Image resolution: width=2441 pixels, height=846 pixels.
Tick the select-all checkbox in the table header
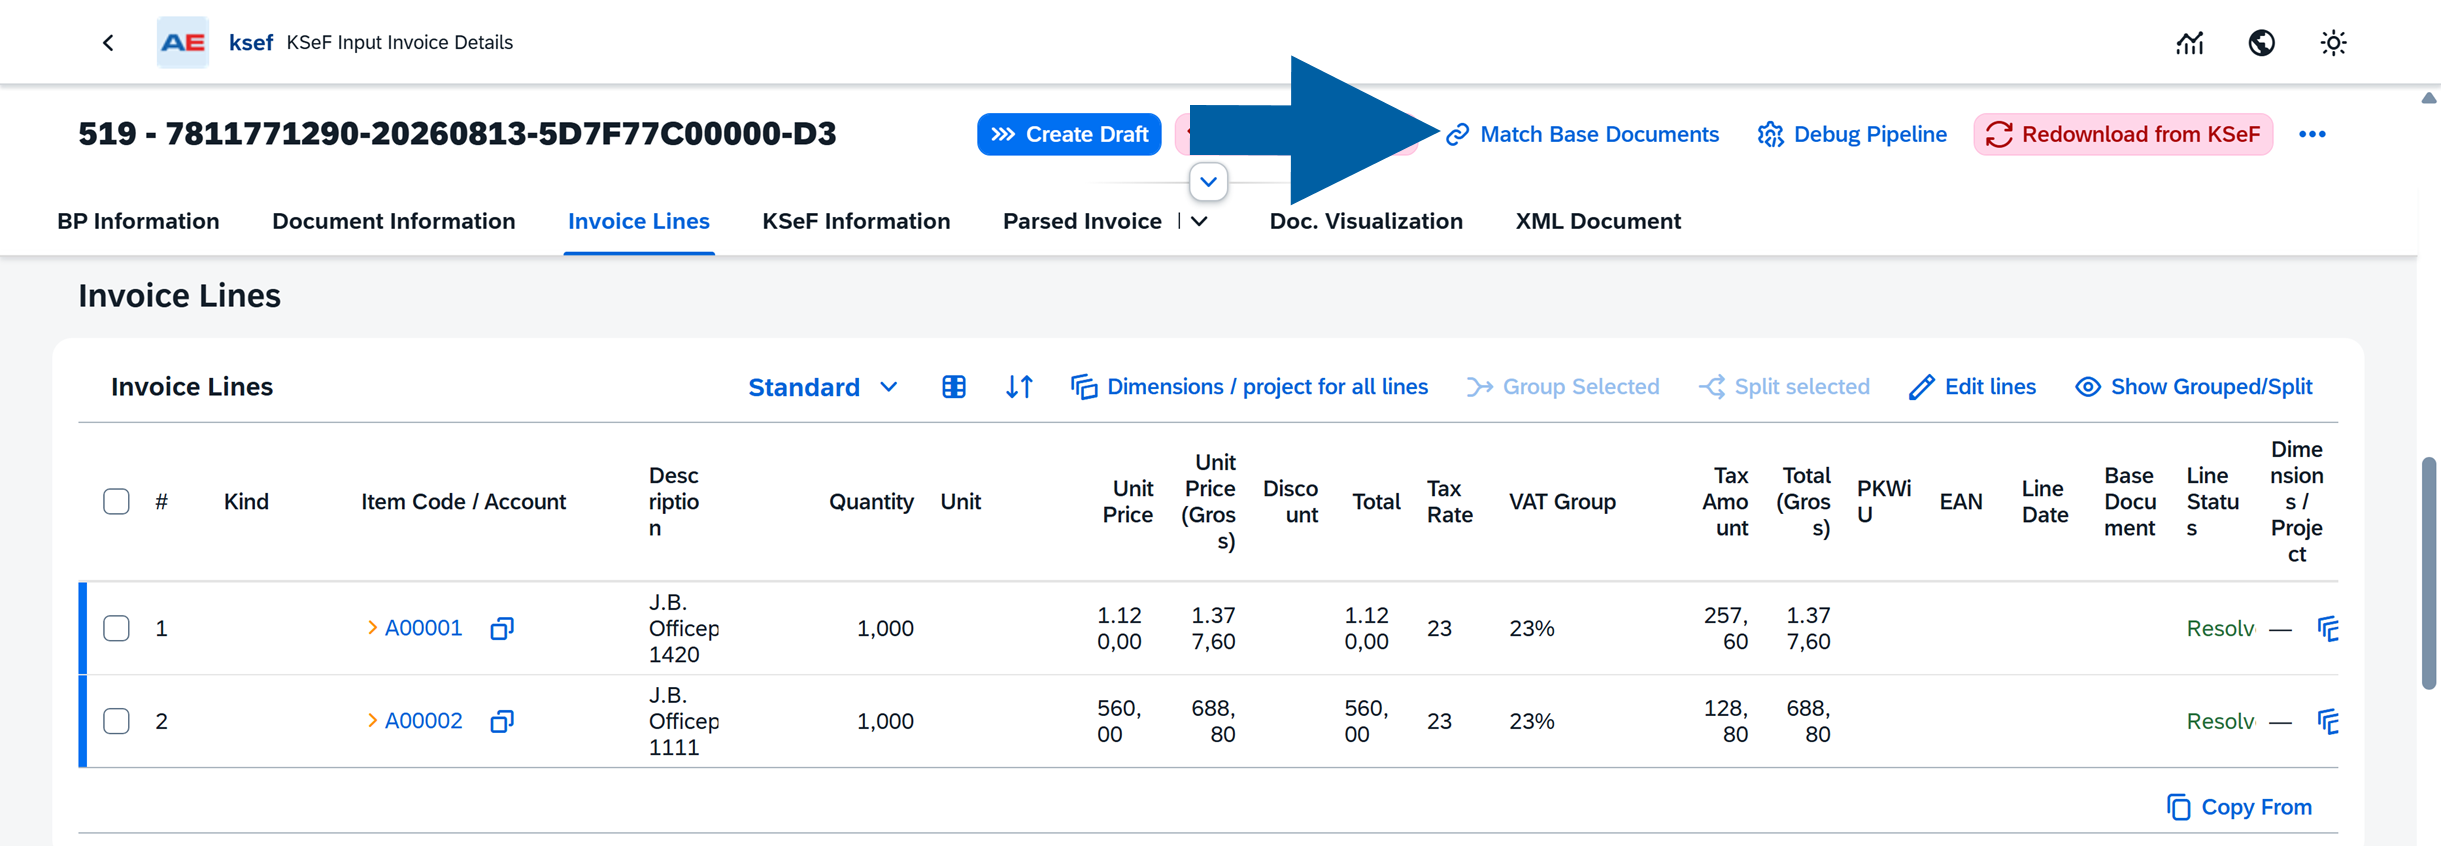coord(116,501)
